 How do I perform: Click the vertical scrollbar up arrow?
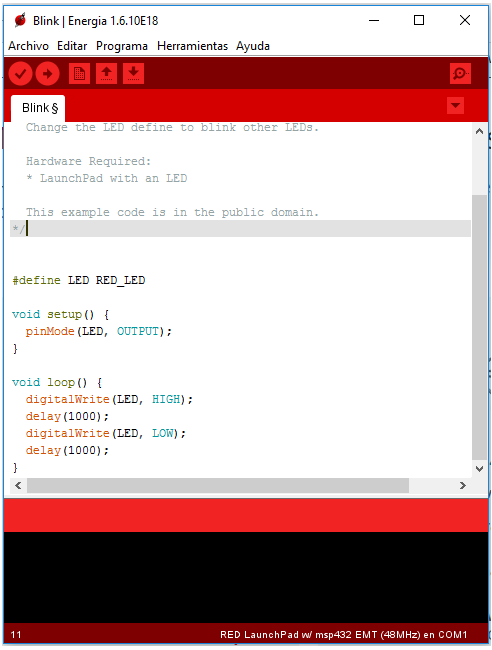(480, 131)
